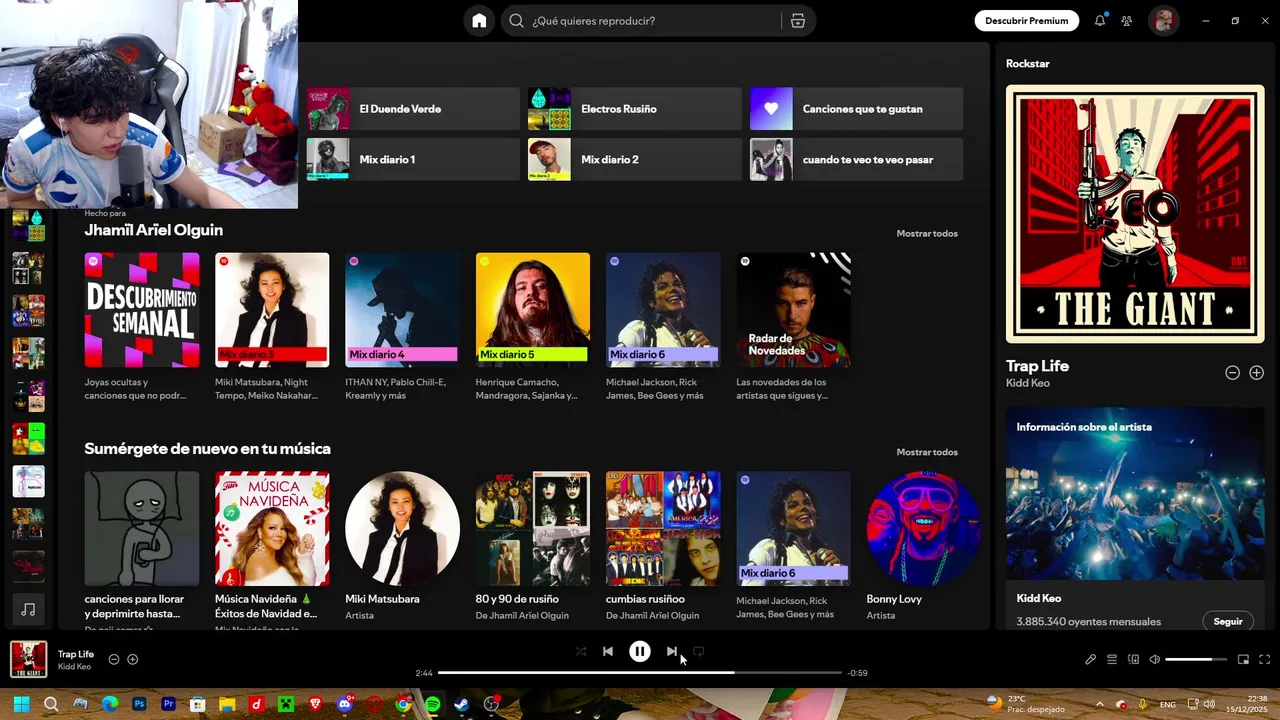Open Friend Activity icon in top bar

[1127, 20]
